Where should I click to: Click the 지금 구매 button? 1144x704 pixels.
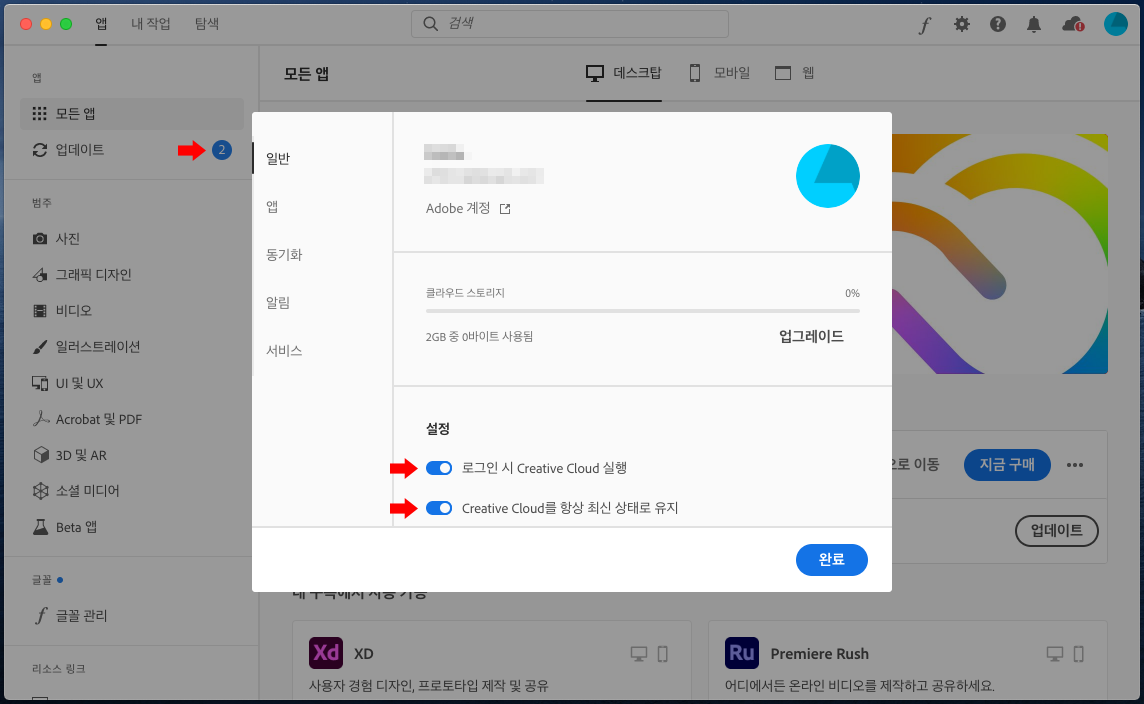[1007, 465]
